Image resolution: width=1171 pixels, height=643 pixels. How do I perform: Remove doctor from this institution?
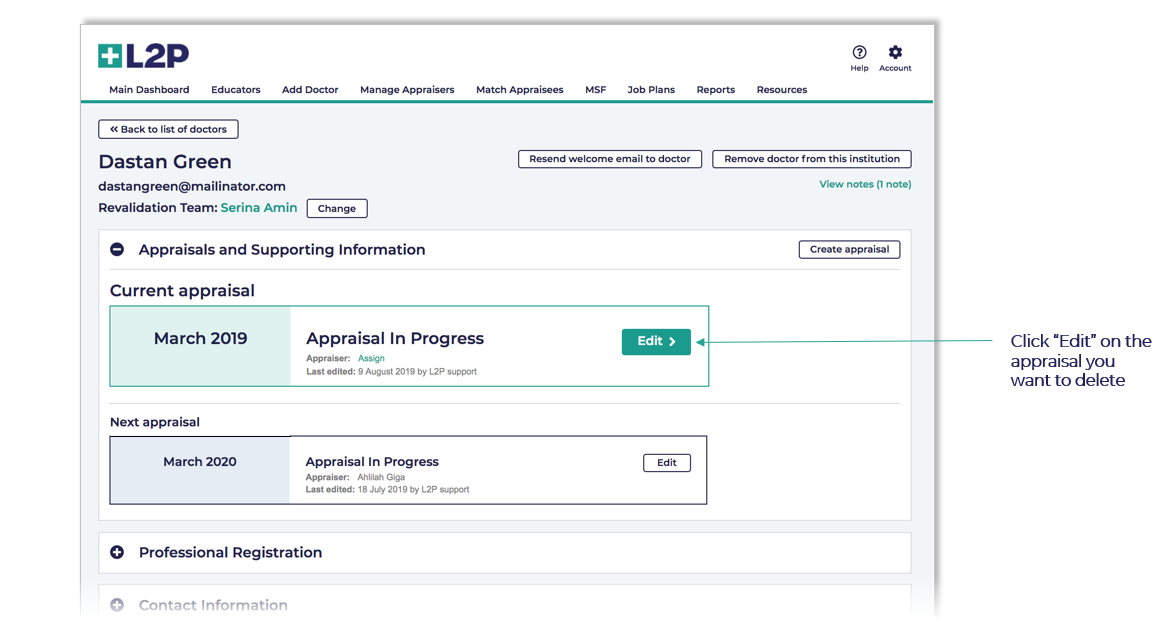(x=811, y=159)
